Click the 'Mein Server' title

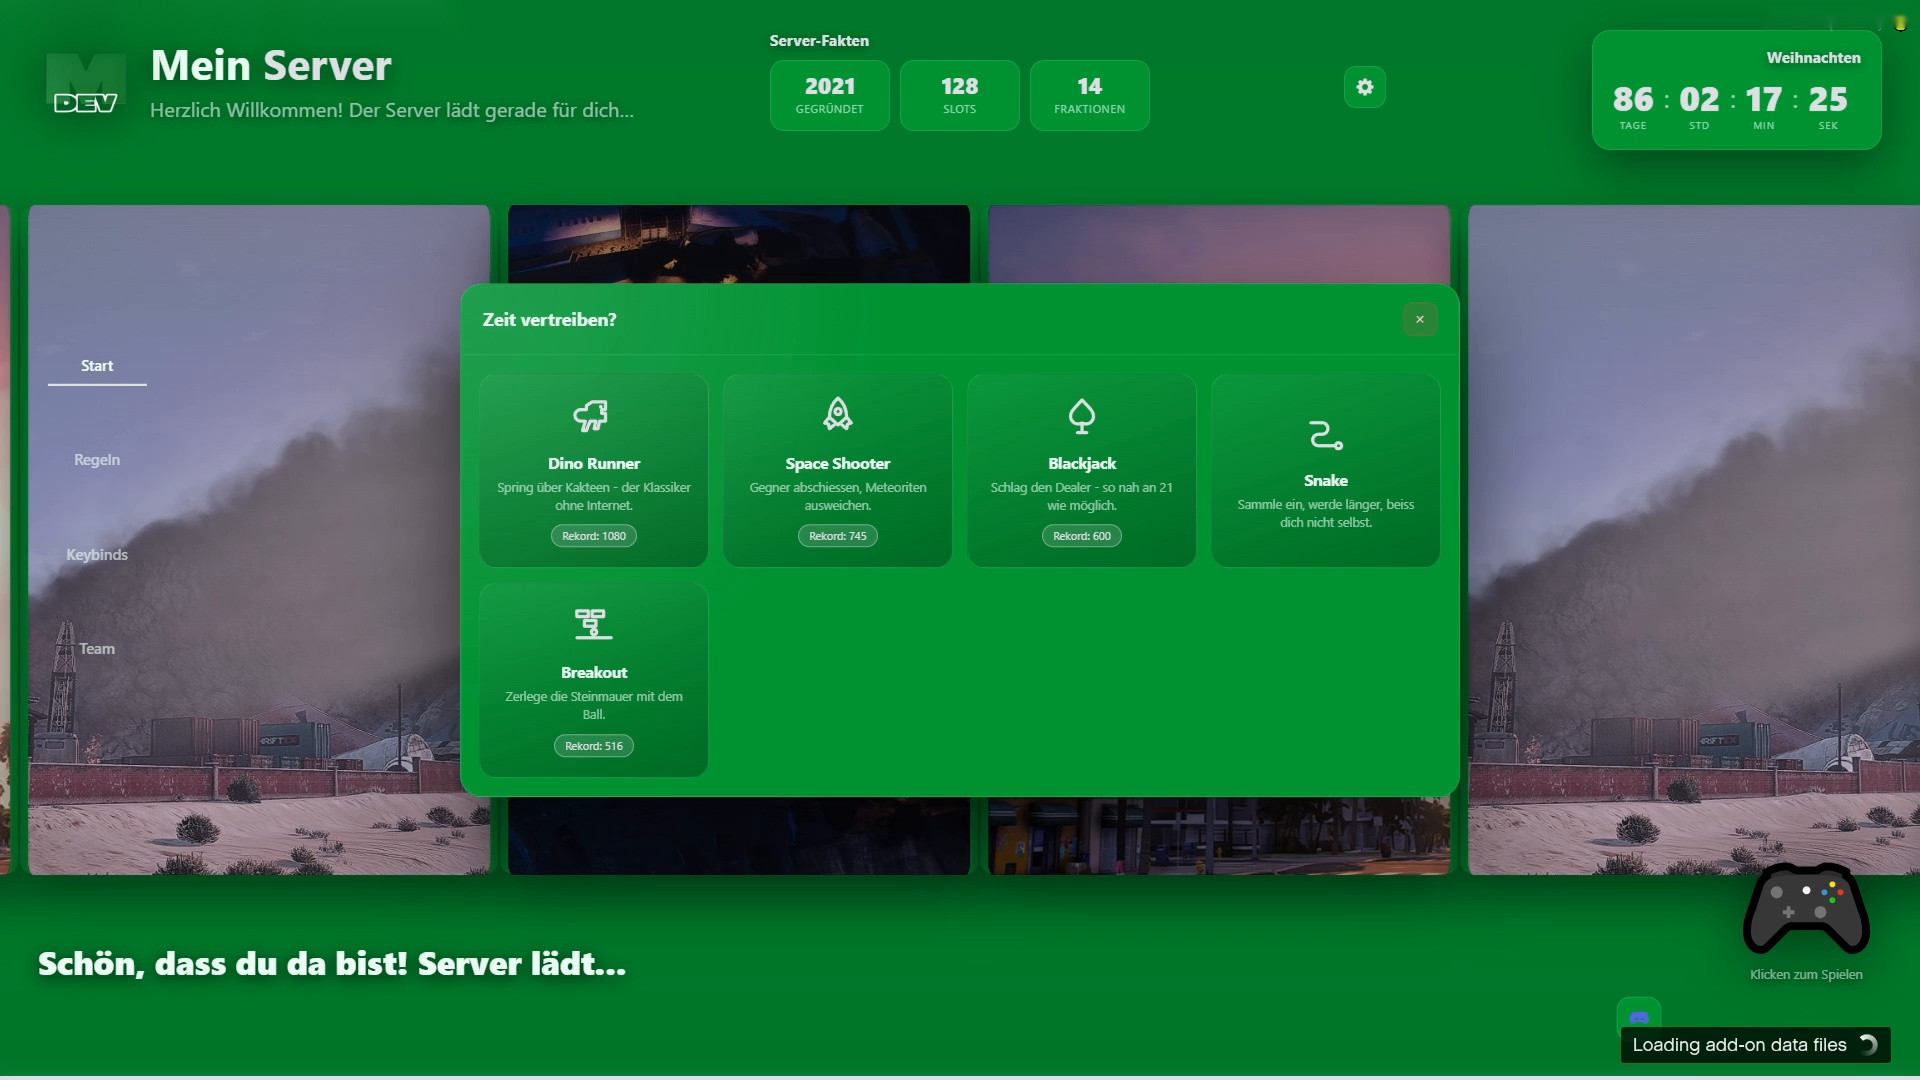tap(271, 66)
